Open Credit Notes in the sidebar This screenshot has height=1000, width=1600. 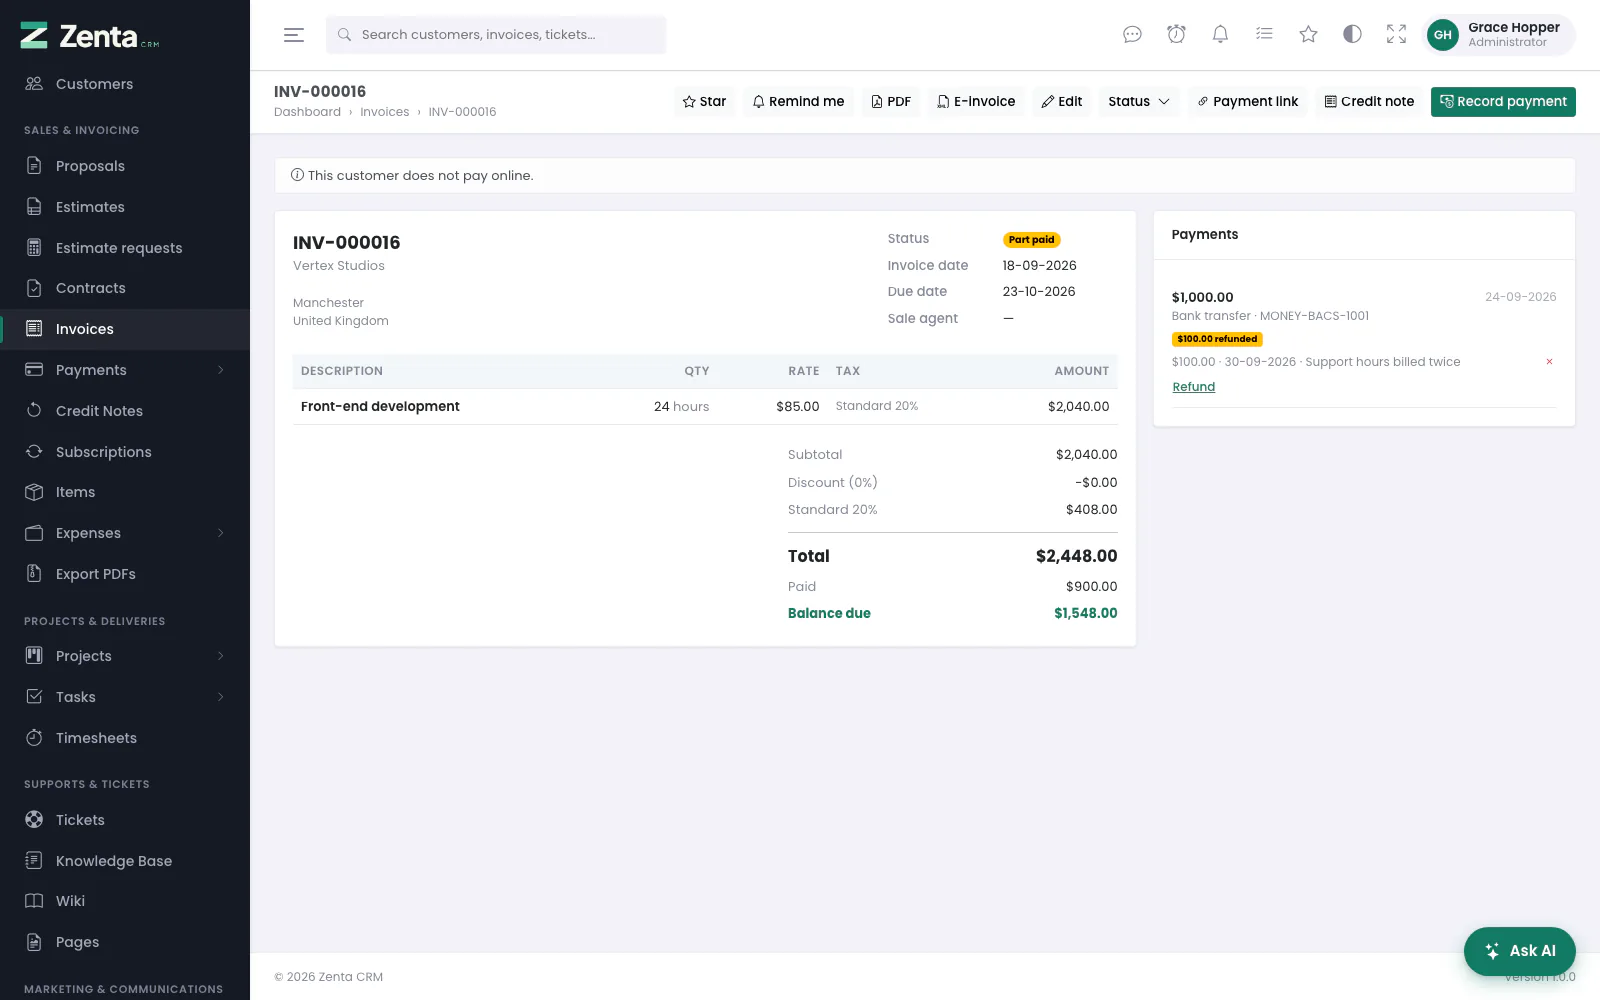tap(125, 411)
